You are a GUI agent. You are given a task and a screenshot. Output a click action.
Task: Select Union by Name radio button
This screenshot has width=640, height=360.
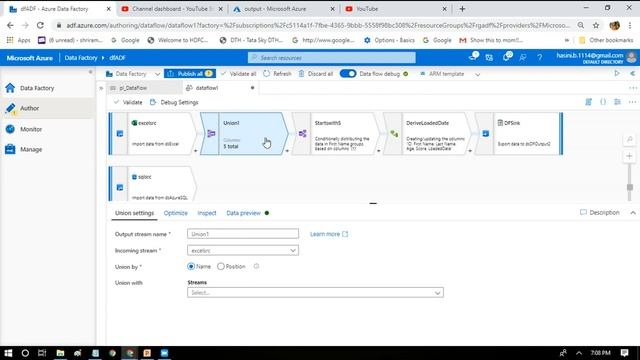(x=191, y=266)
